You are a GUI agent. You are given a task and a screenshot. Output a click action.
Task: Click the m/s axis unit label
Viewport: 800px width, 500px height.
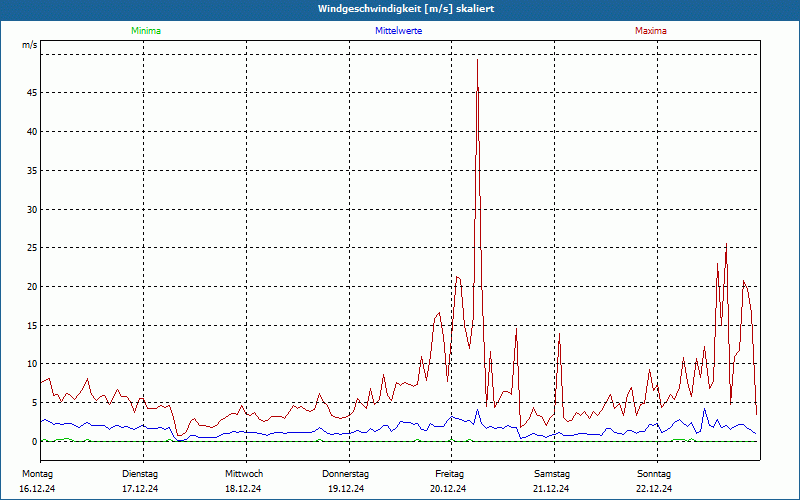29,46
